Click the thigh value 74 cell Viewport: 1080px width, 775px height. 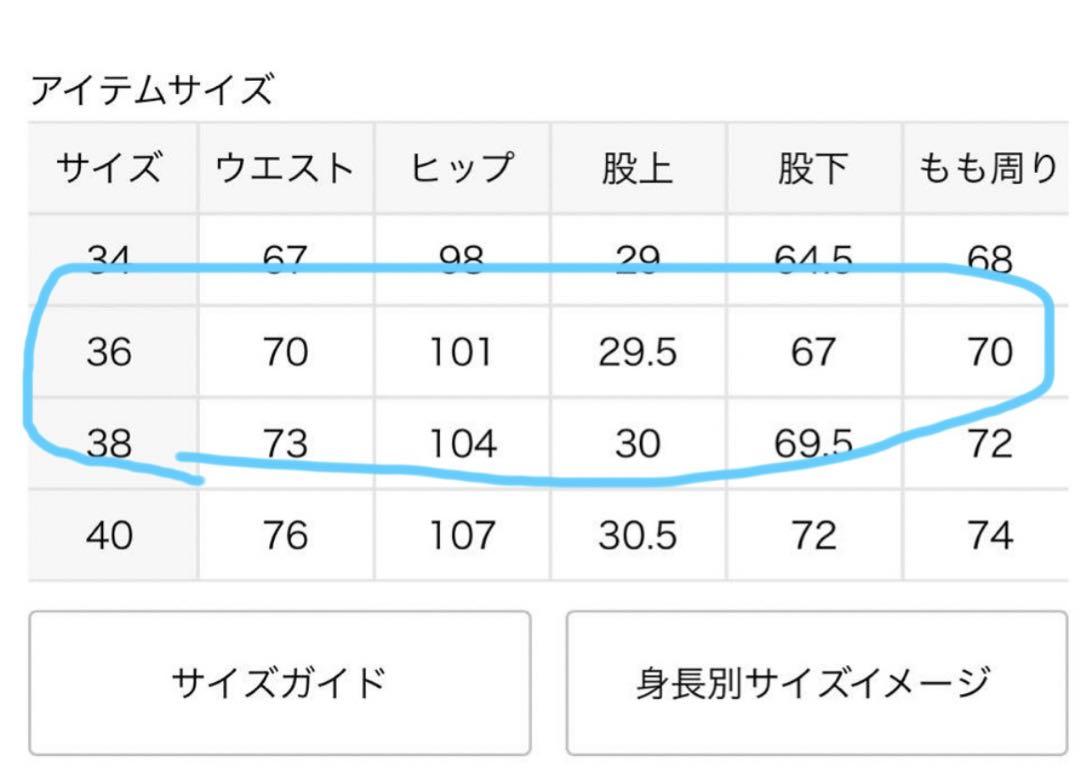tap(988, 535)
